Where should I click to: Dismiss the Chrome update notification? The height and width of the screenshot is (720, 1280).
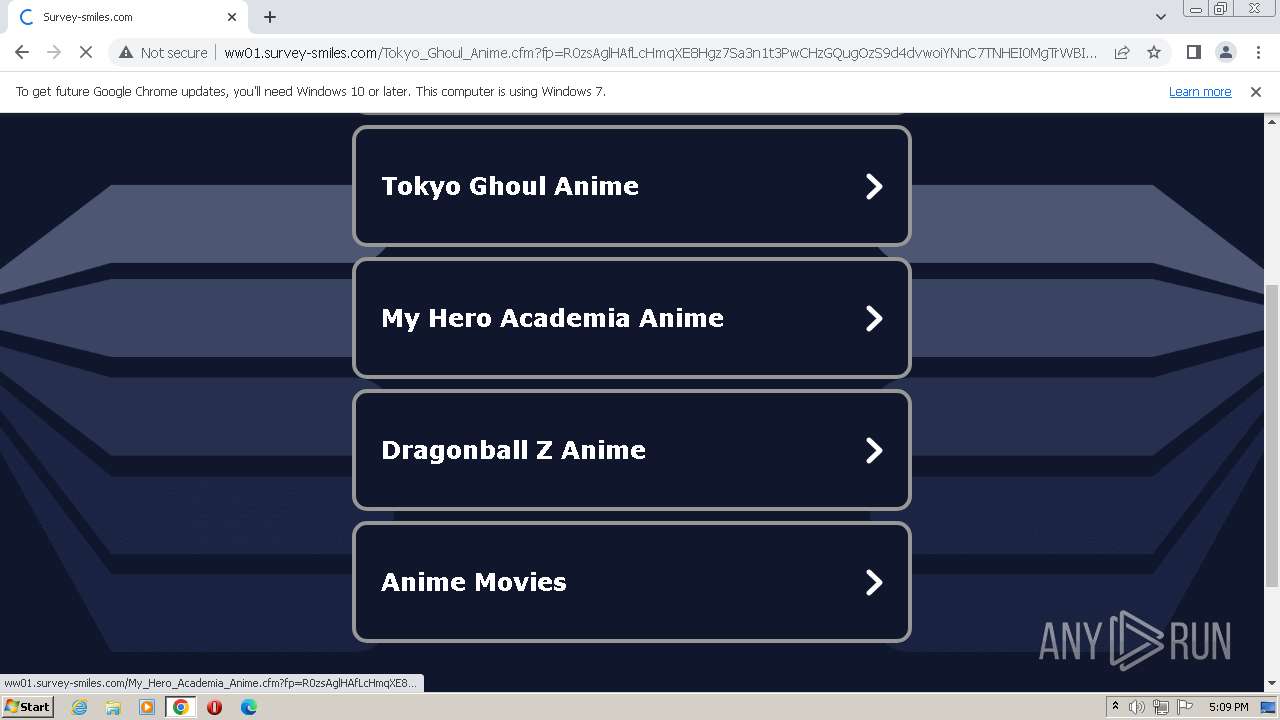[x=1256, y=91]
